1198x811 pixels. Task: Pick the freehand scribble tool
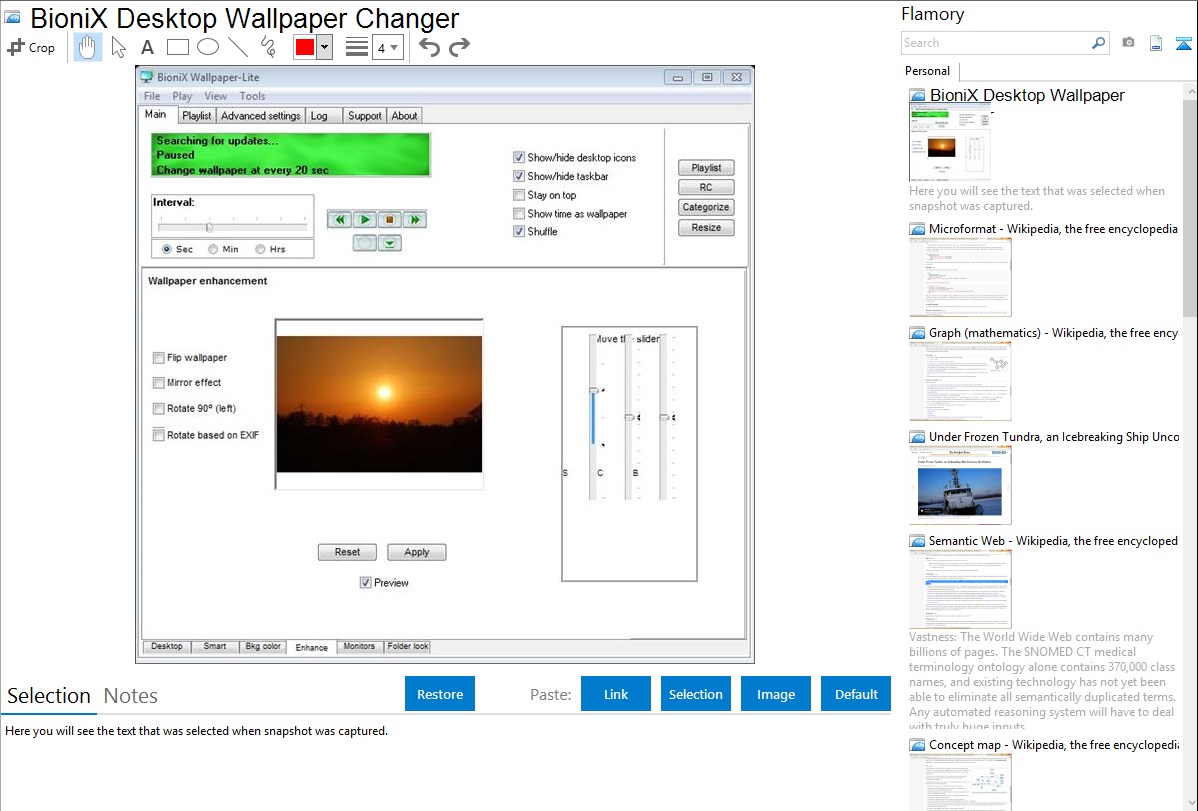pos(268,47)
